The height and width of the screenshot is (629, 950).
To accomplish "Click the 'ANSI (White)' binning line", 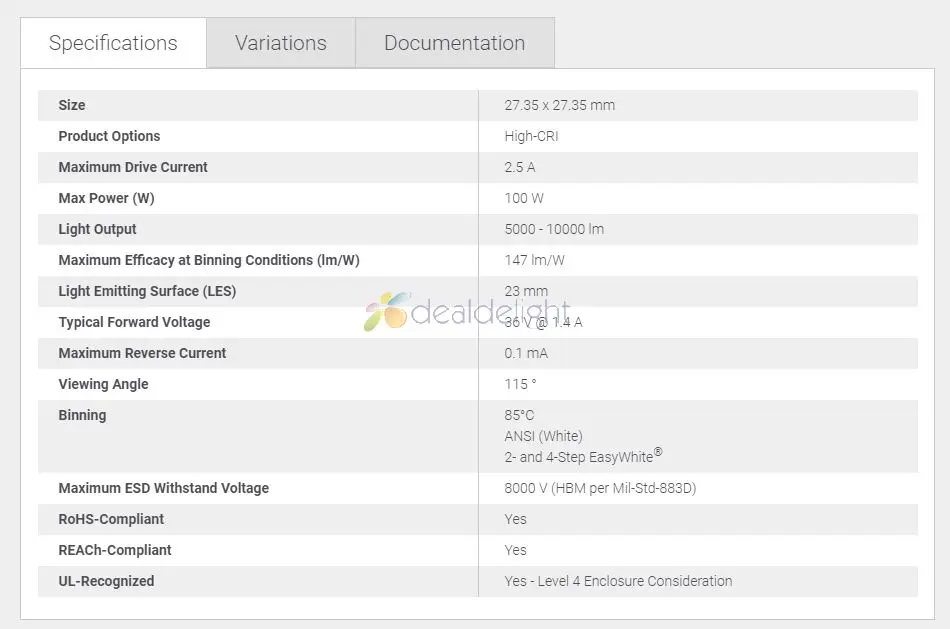I will coord(543,436).
